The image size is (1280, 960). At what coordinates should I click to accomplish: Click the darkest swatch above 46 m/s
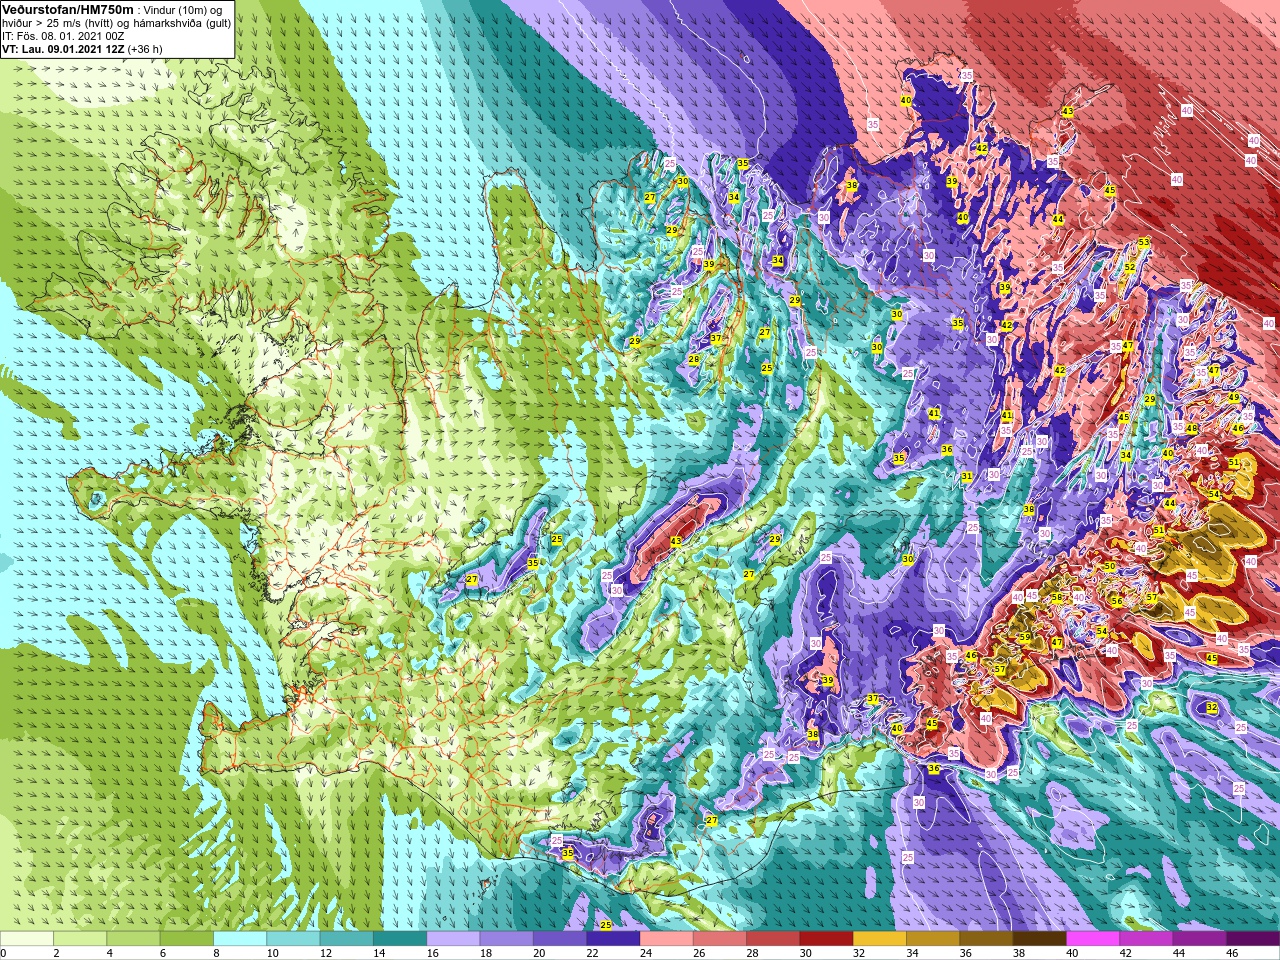tap(1253, 939)
